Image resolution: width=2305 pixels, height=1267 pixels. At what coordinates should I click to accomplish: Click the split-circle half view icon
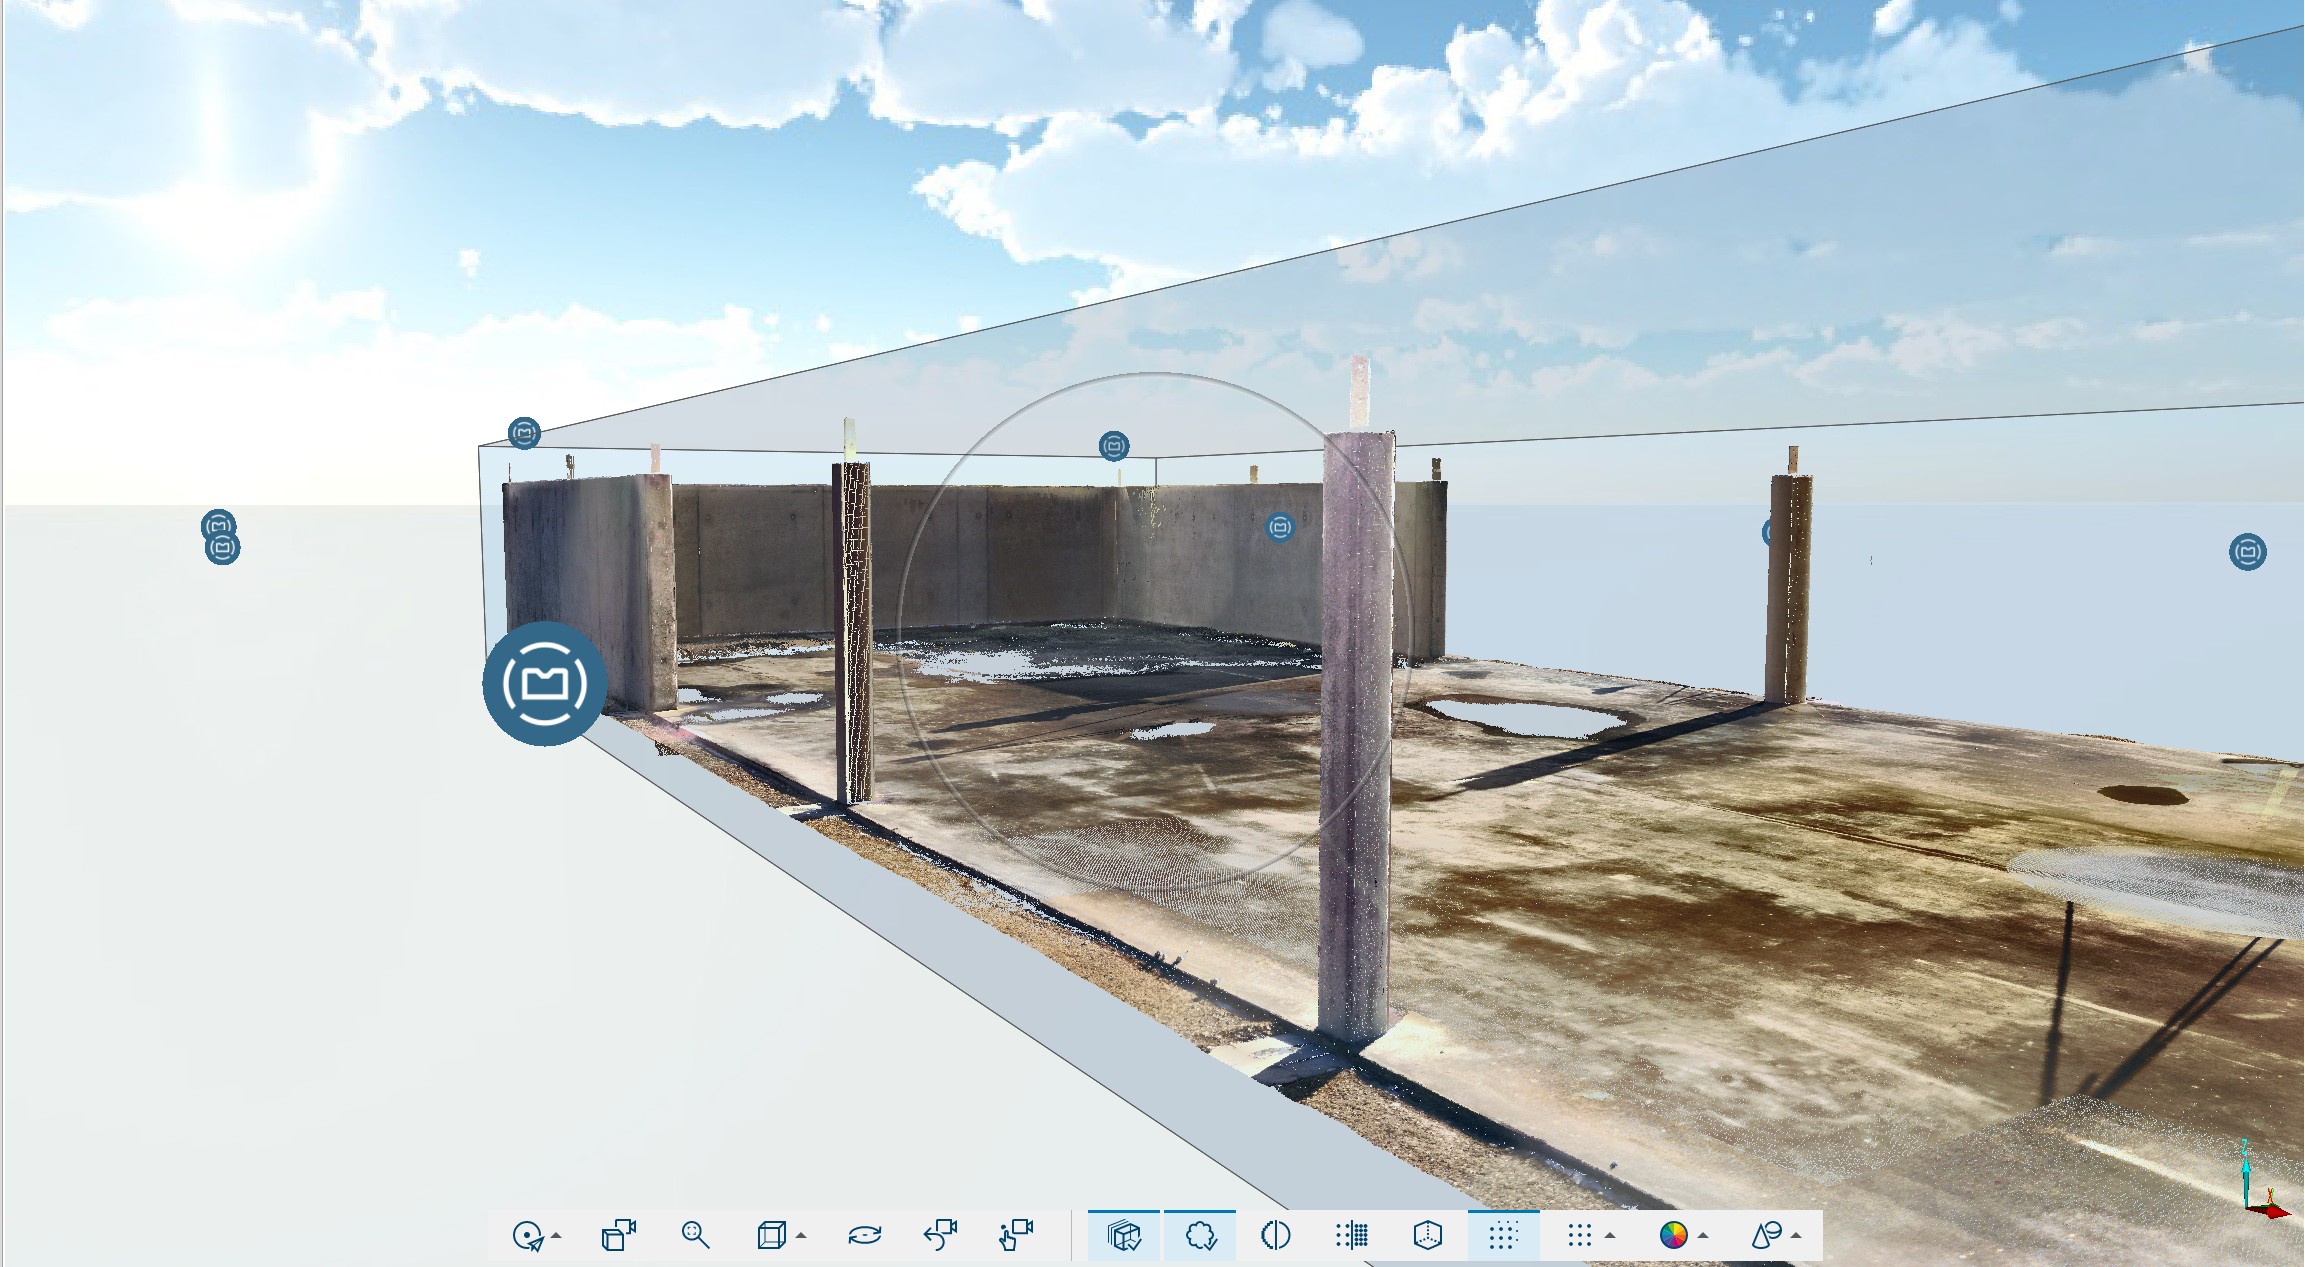click(x=1276, y=1236)
